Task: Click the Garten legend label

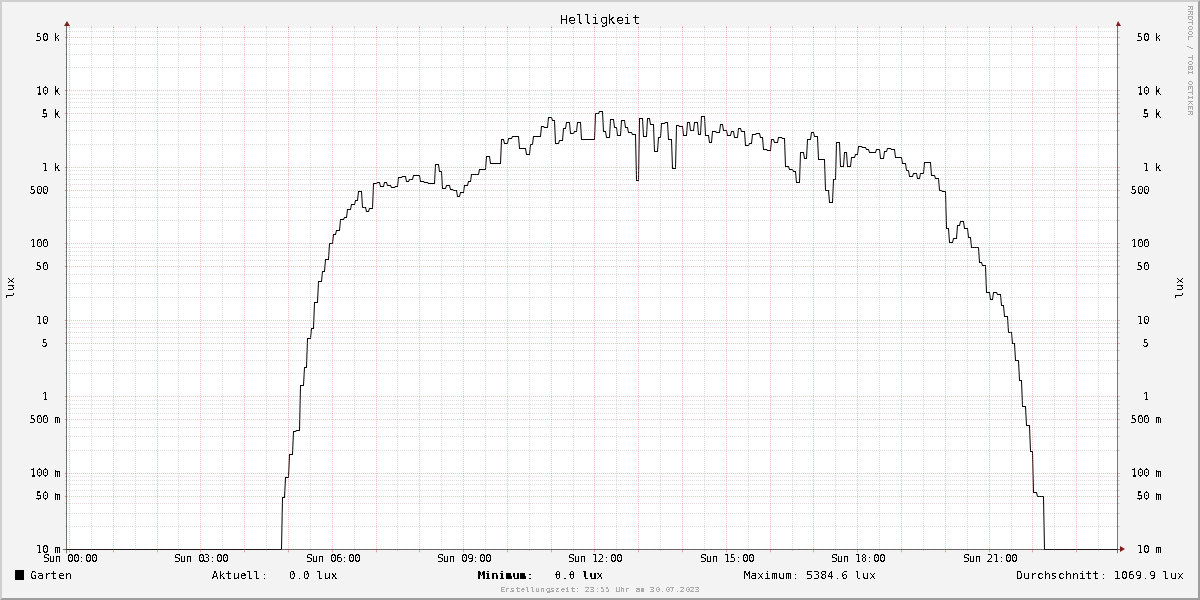Action: (51, 575)
